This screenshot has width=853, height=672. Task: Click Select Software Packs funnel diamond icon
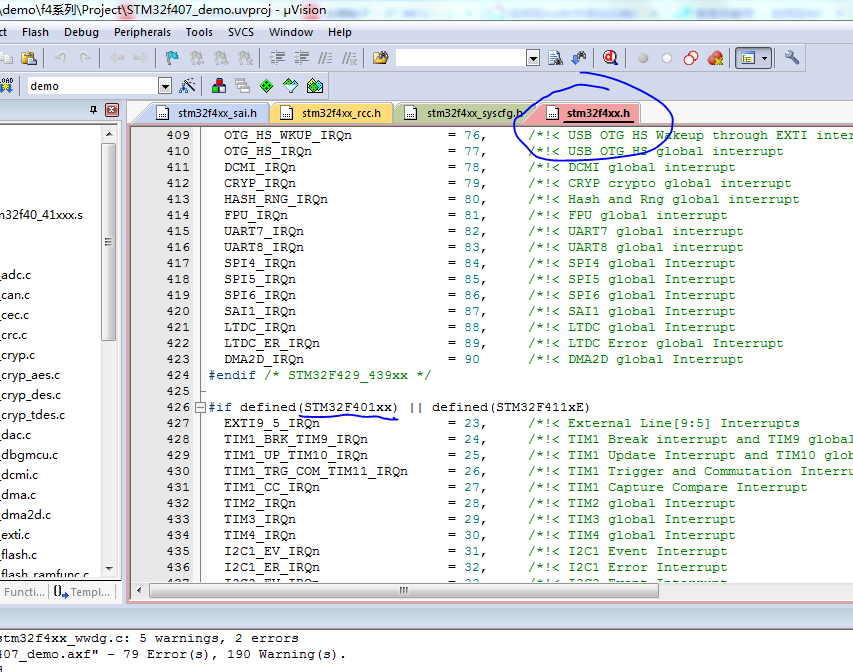[x=290, y=85]
